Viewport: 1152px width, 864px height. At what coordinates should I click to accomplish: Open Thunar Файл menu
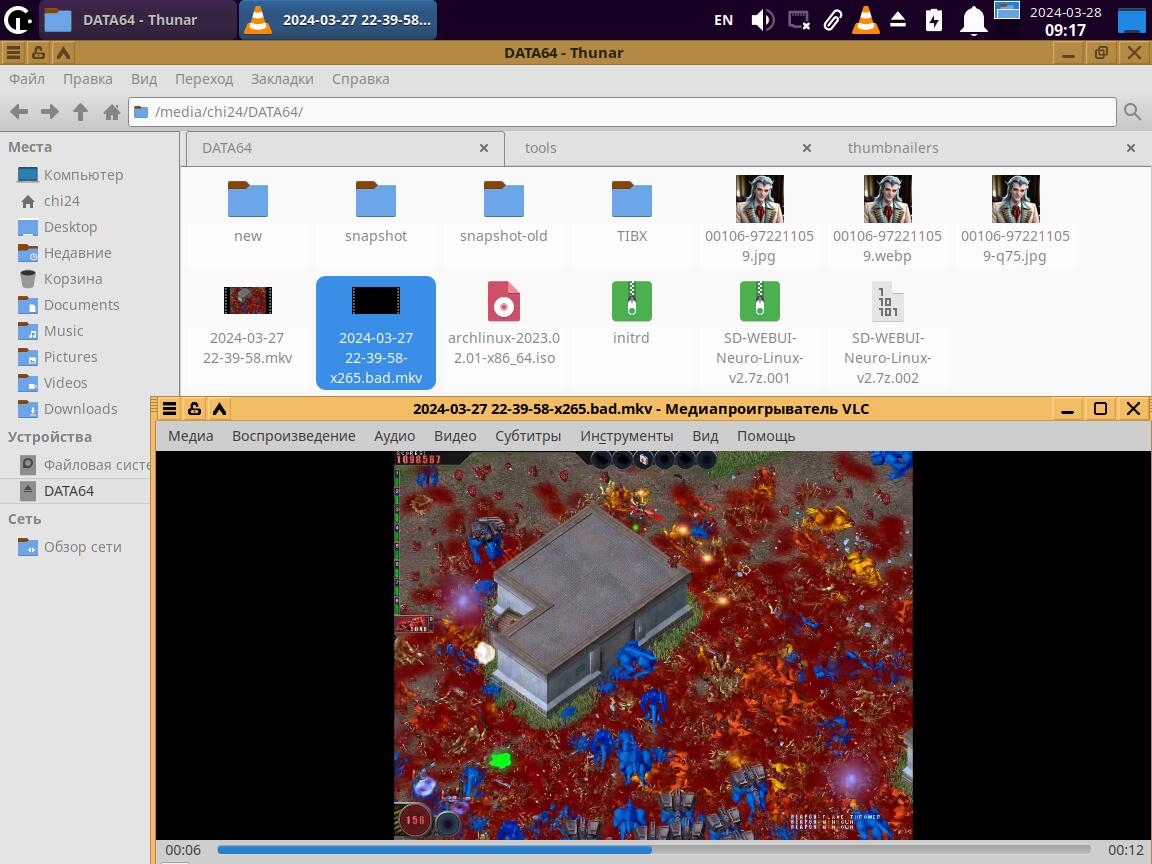coord(26,79)
